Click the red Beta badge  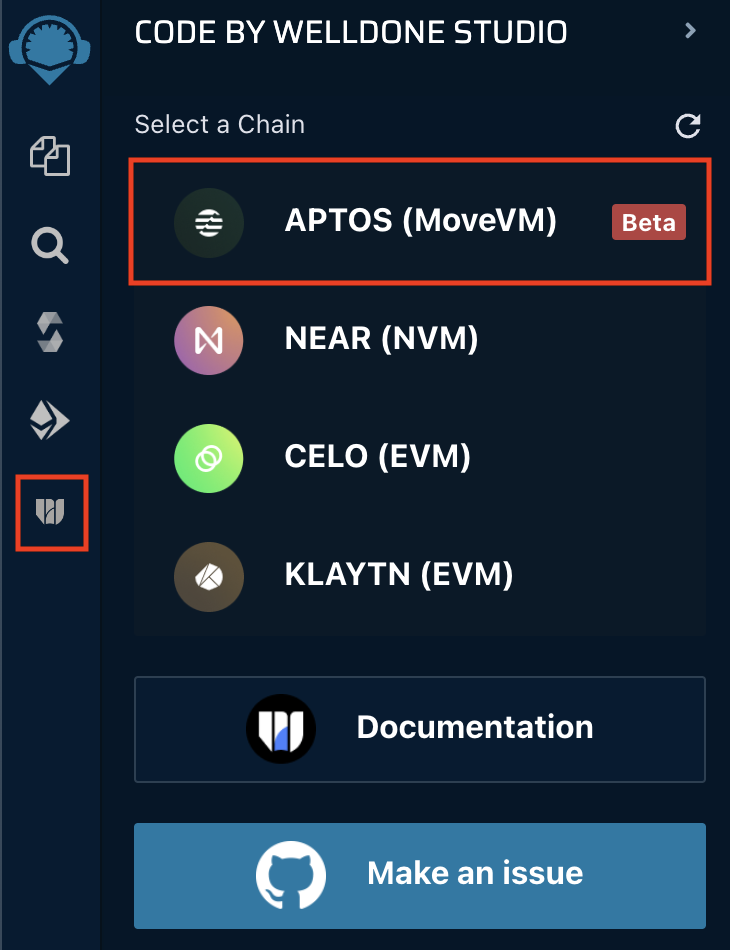tap(648, 222)
